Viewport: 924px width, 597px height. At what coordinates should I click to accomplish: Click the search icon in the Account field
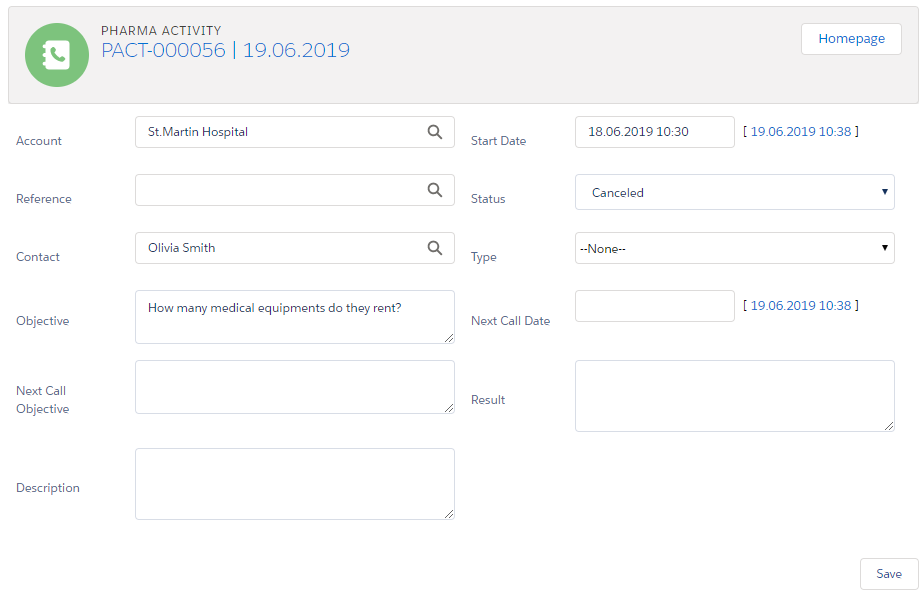(x=434, y=132)
